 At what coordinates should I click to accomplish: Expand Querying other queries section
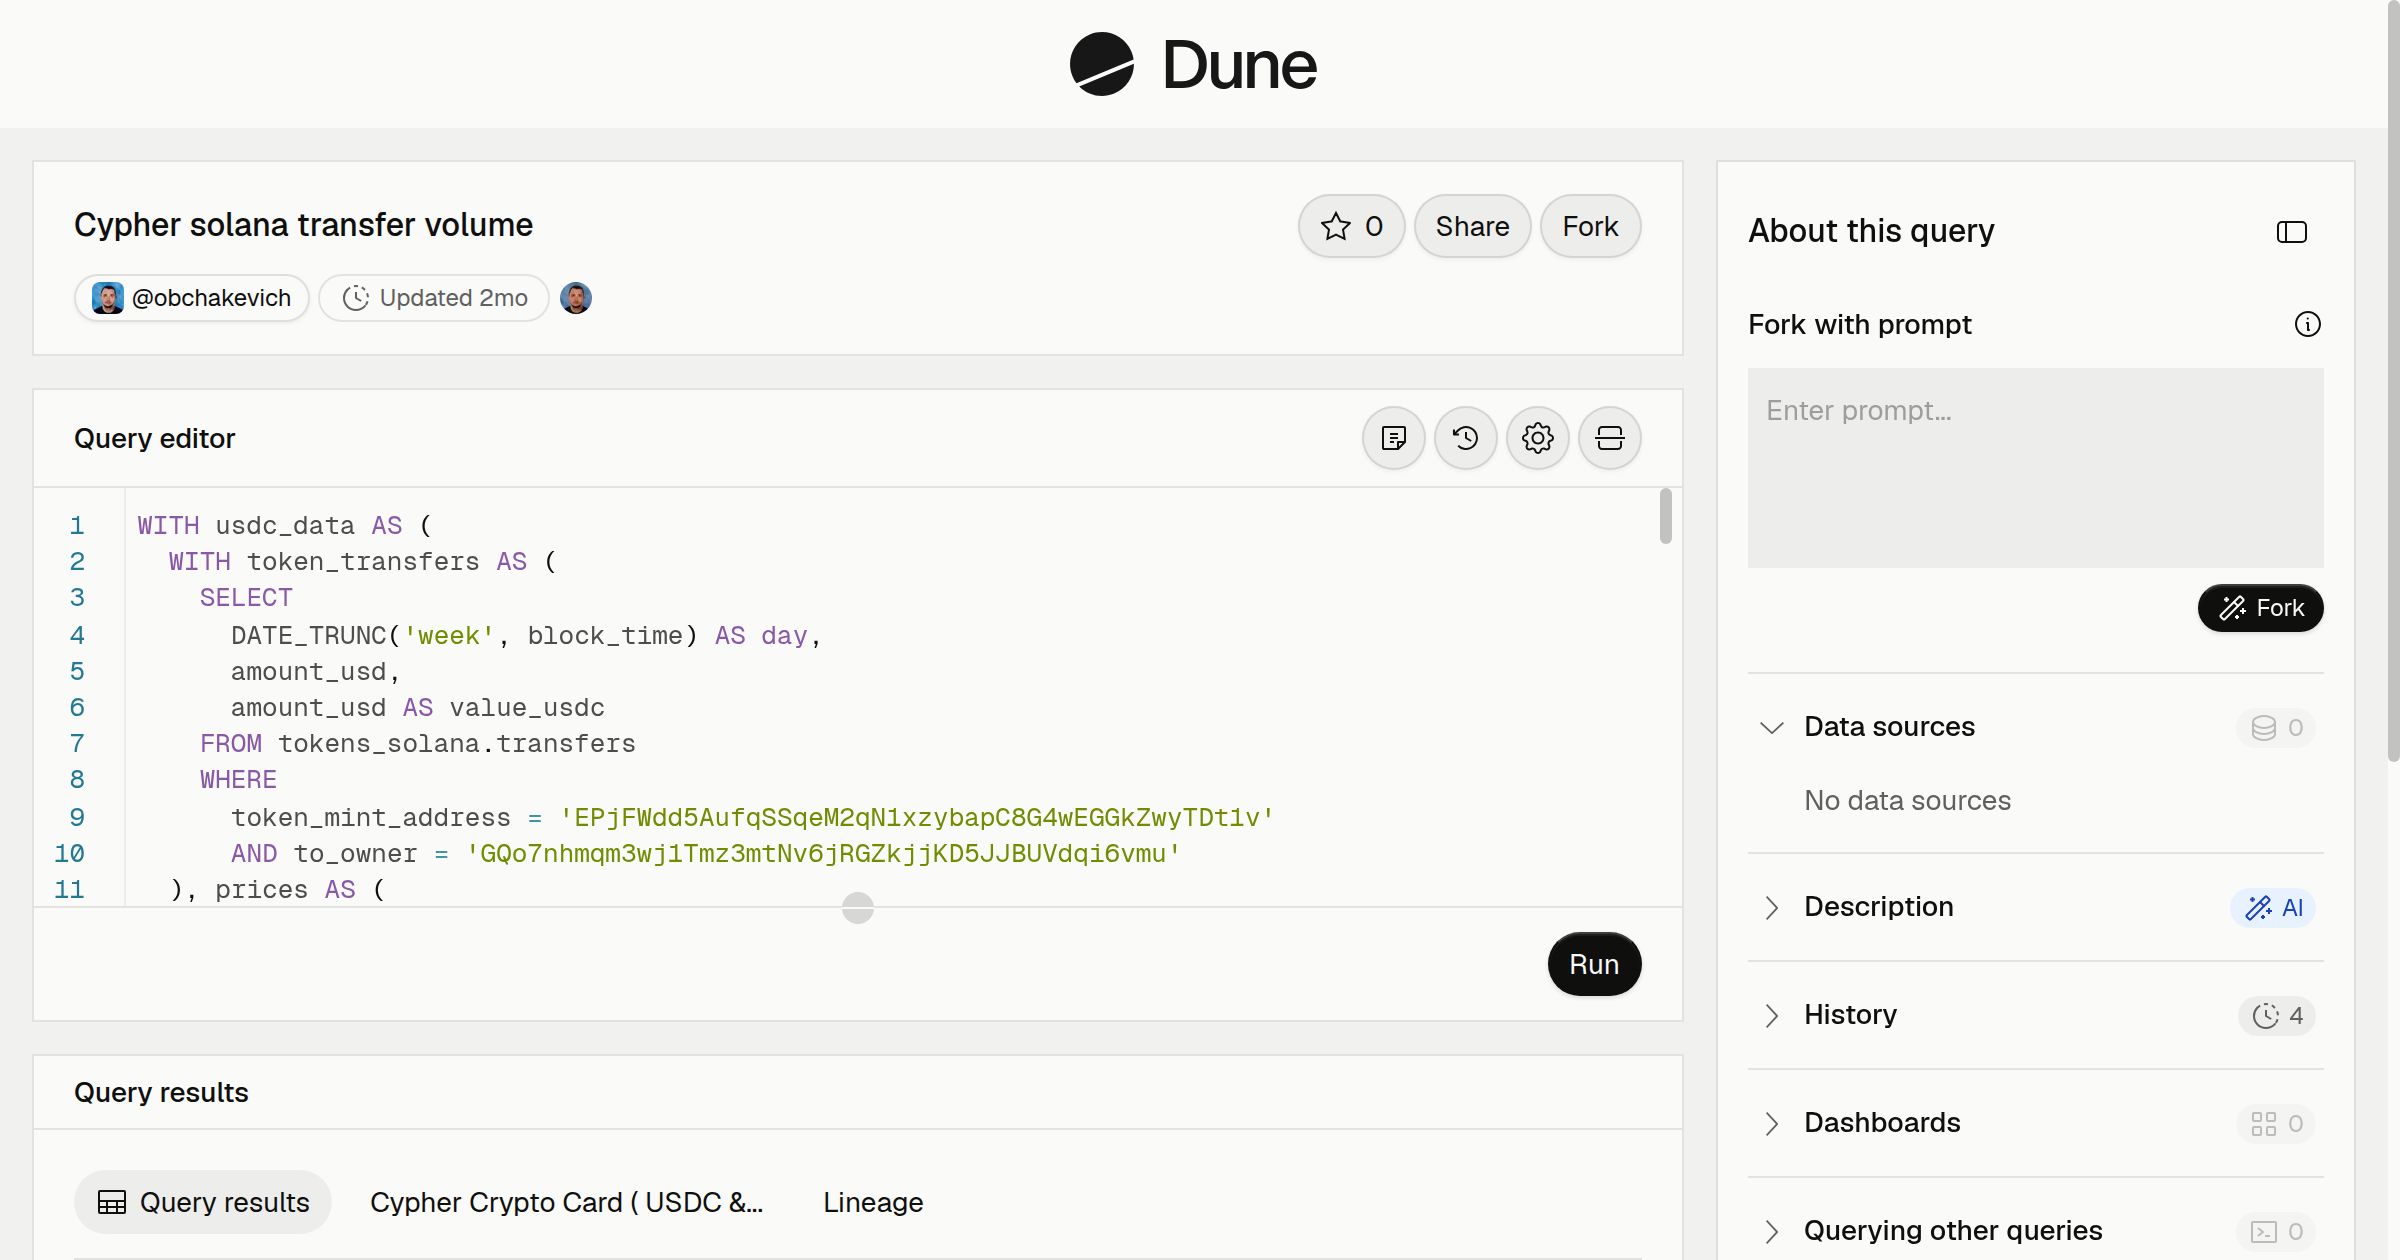point(1772,1231)
